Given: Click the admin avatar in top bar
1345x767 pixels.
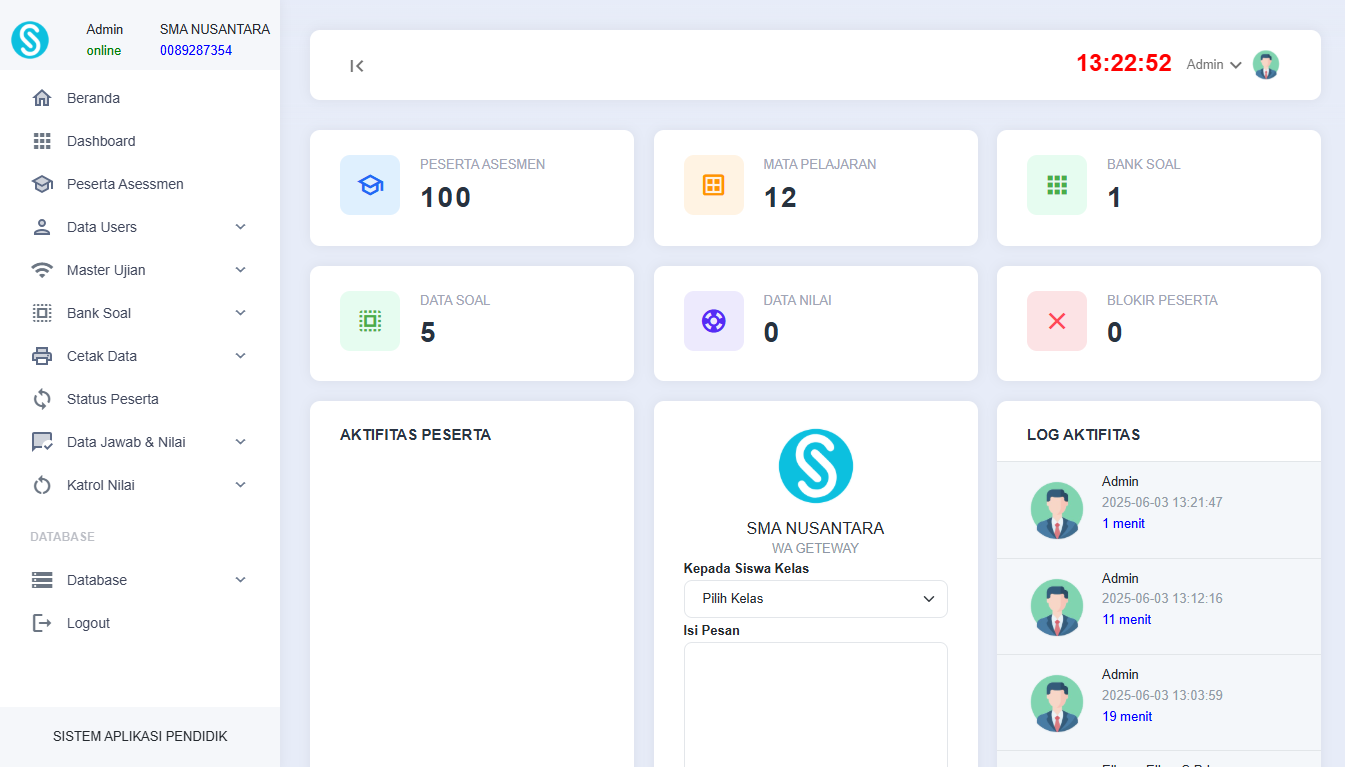Looking at the screenshot, I should click(x=1265, y=65).
